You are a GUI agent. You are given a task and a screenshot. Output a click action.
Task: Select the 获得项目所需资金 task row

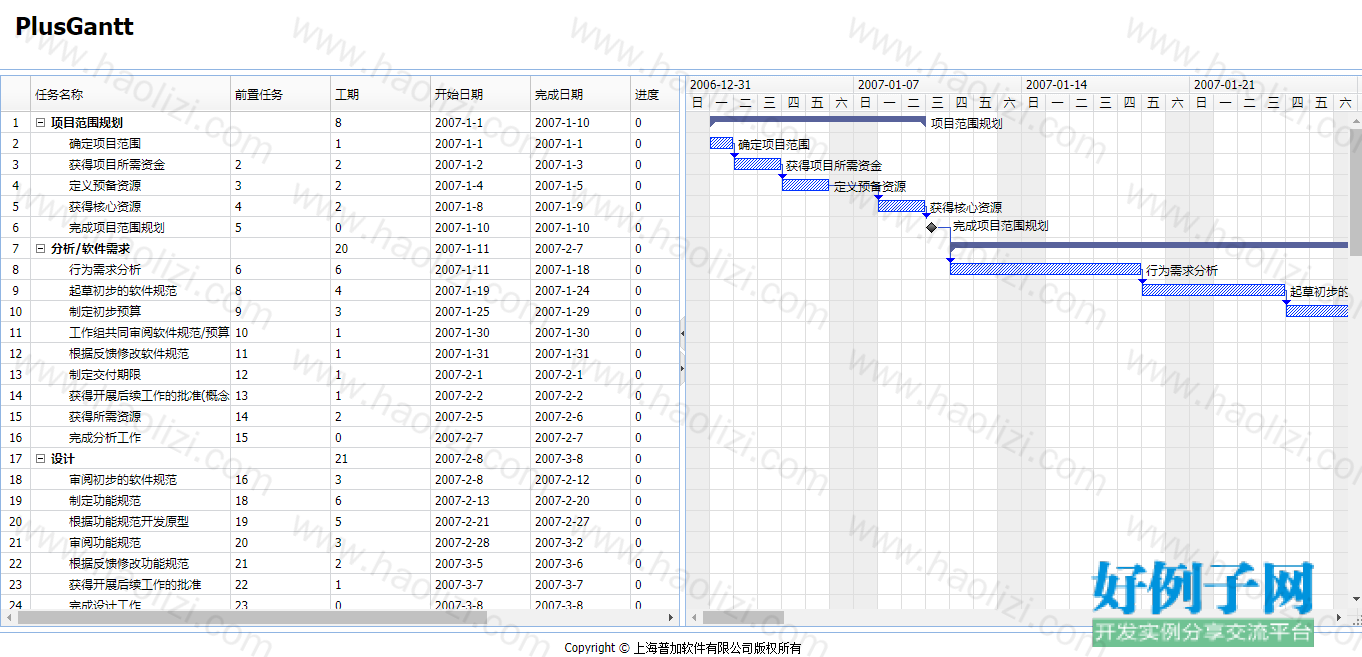coord(340,164)
